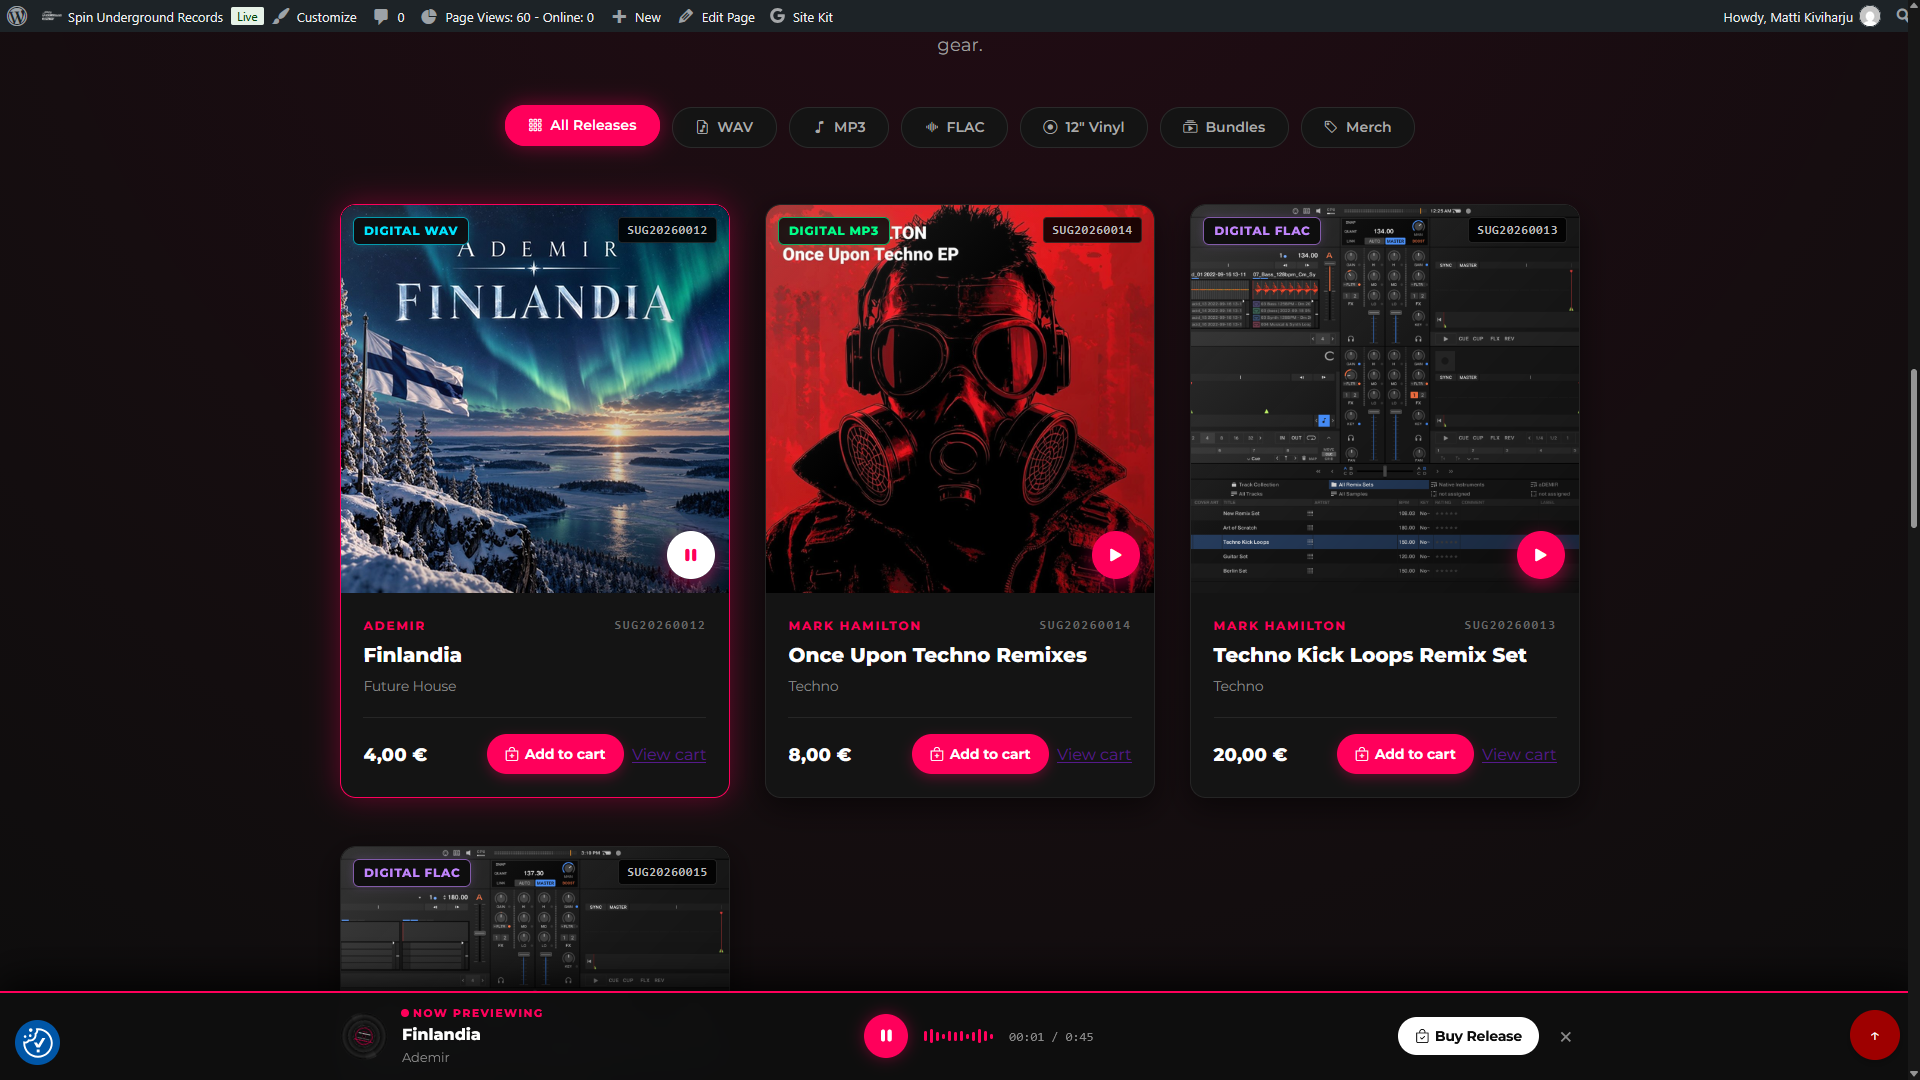Open the Finlandia release title
The image size is (1920, 1080).
click(x=412, y=655)
